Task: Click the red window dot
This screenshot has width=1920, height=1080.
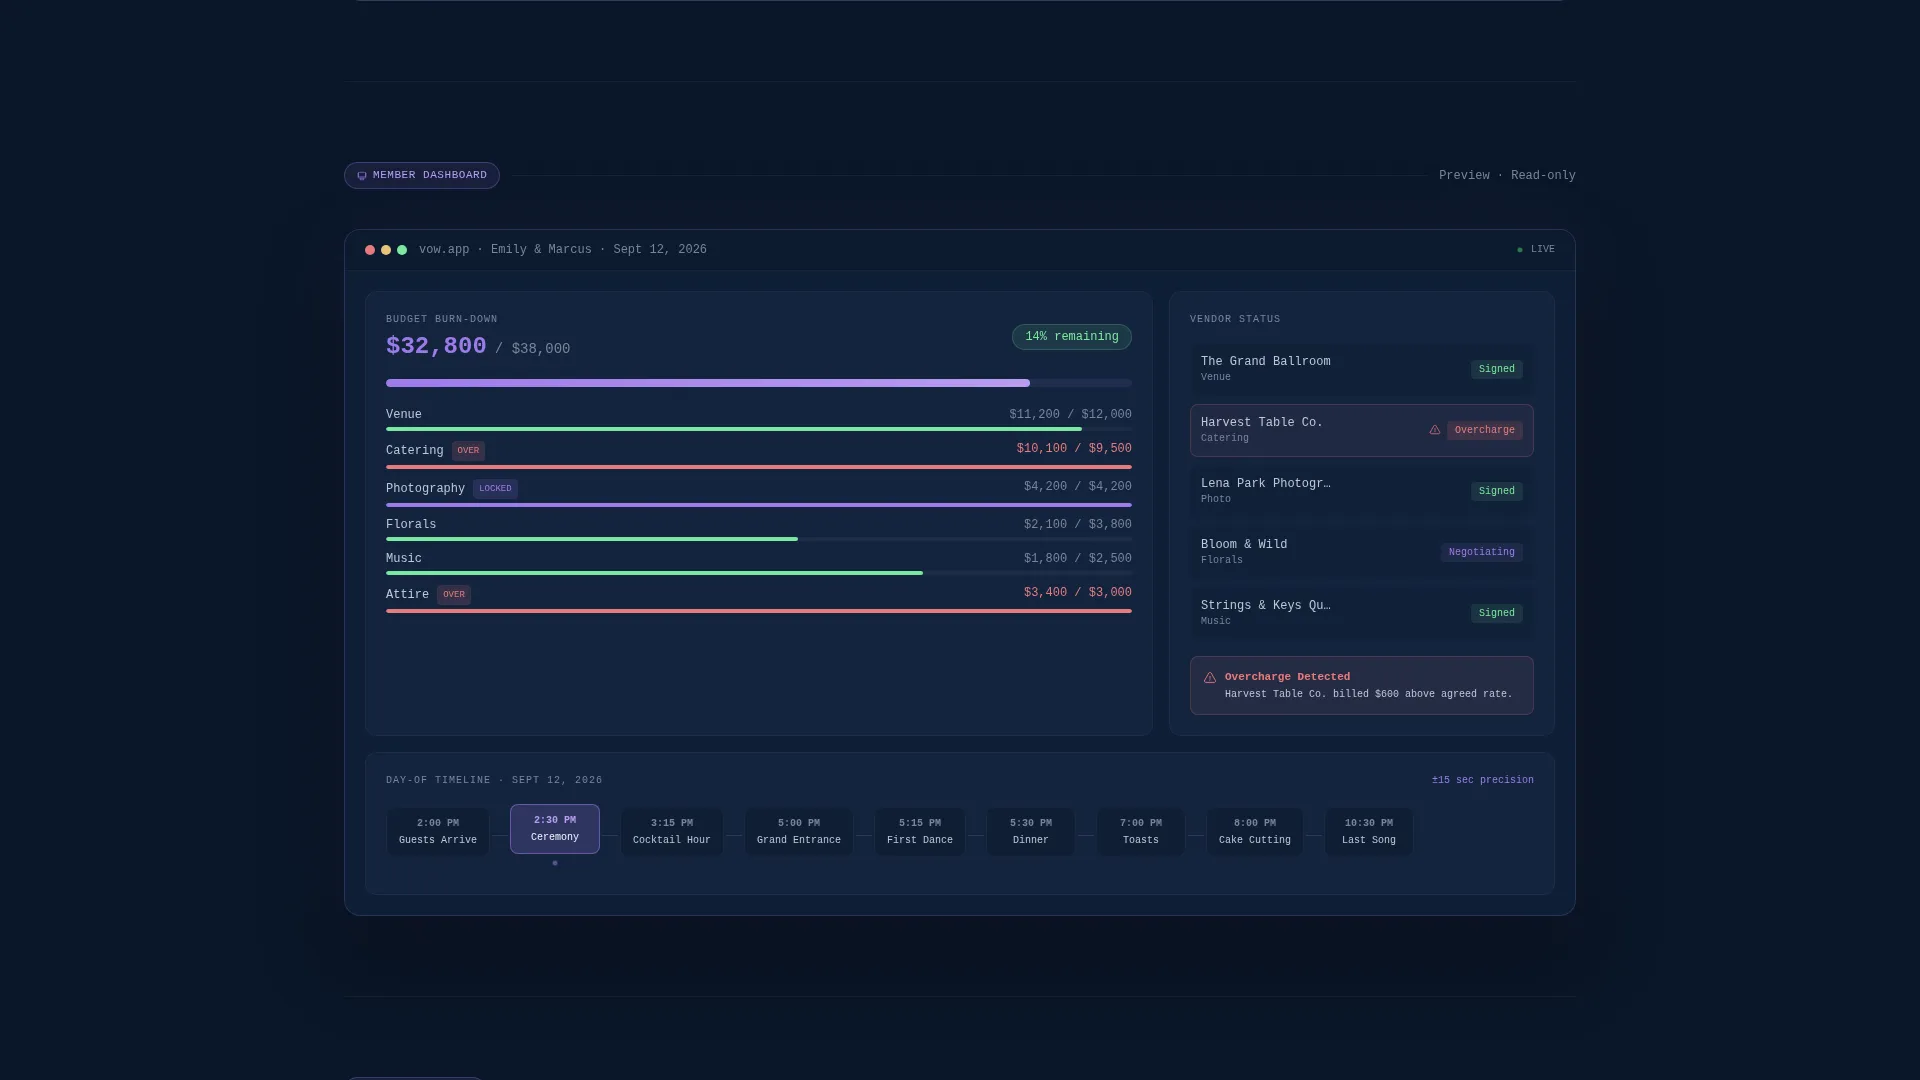Action: (370, 250)
